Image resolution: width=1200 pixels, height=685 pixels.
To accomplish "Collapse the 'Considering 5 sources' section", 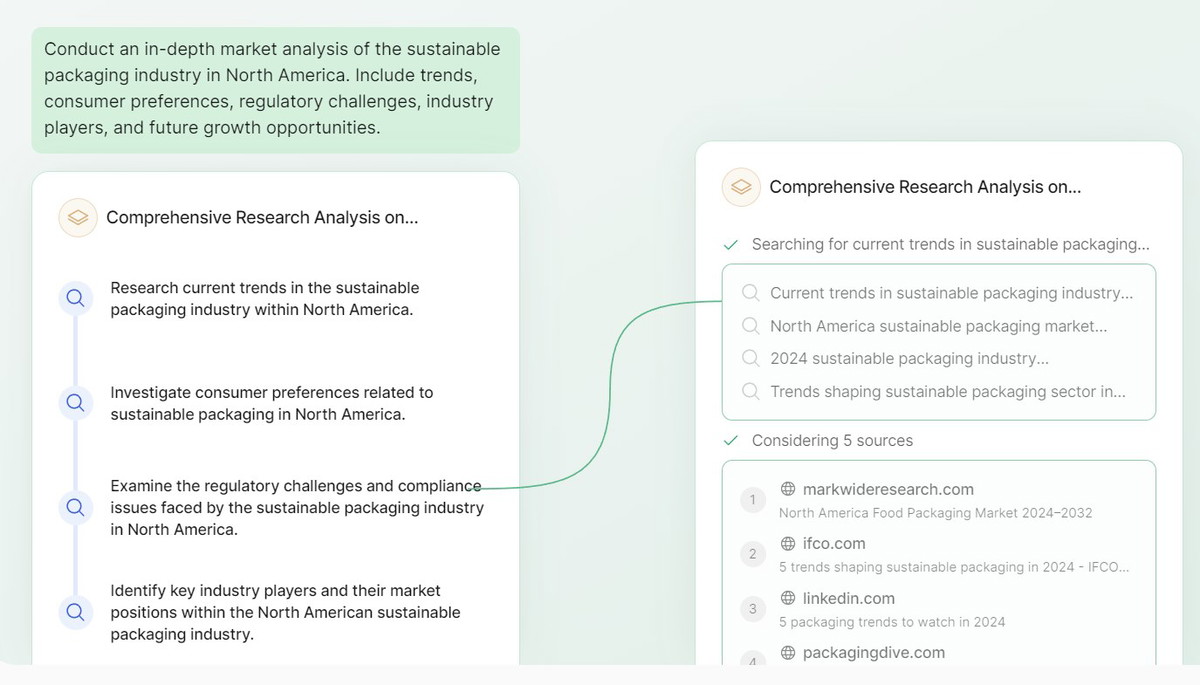I will tap(819, 440).
